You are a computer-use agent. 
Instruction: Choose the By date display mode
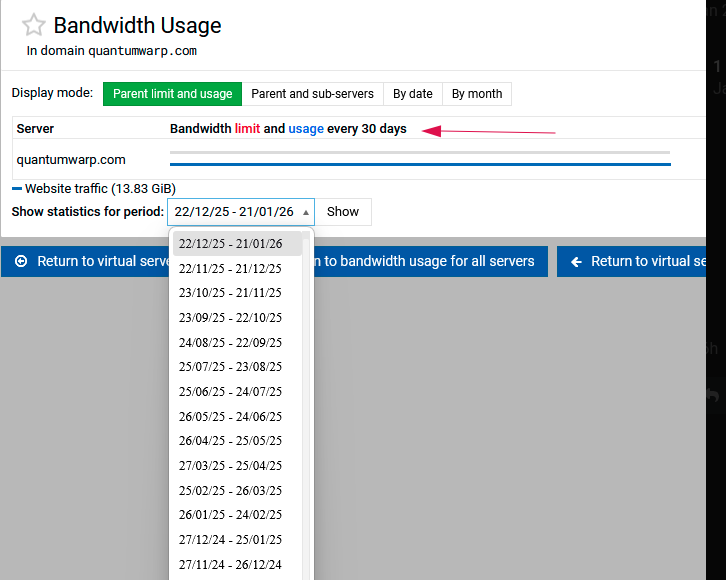[x=412, y=94]
